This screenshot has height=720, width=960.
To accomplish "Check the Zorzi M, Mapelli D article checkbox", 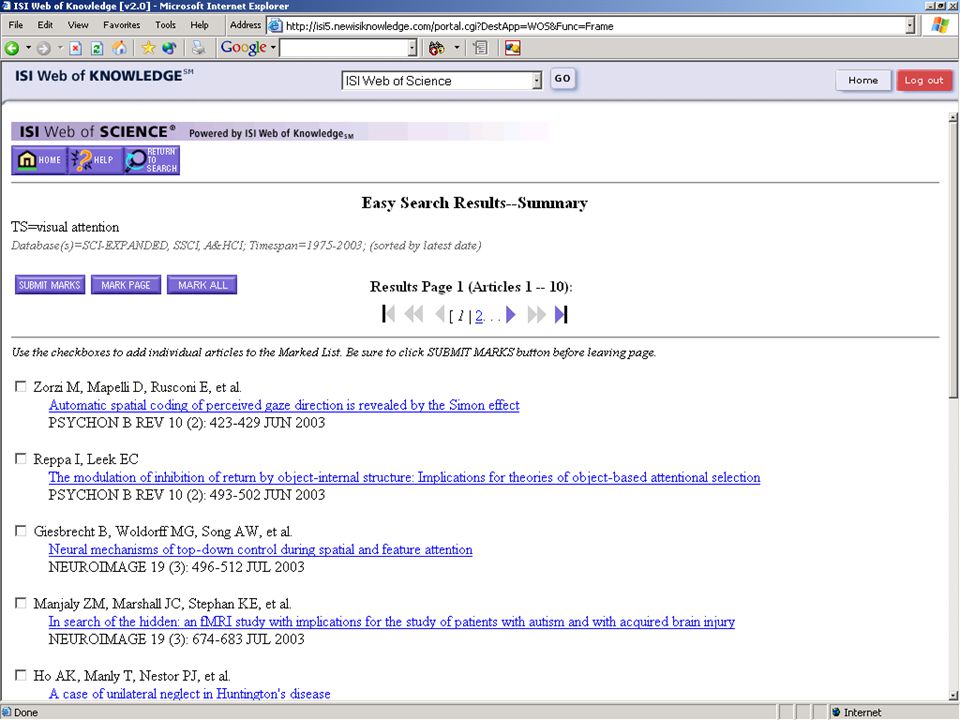I will point(21,387).
